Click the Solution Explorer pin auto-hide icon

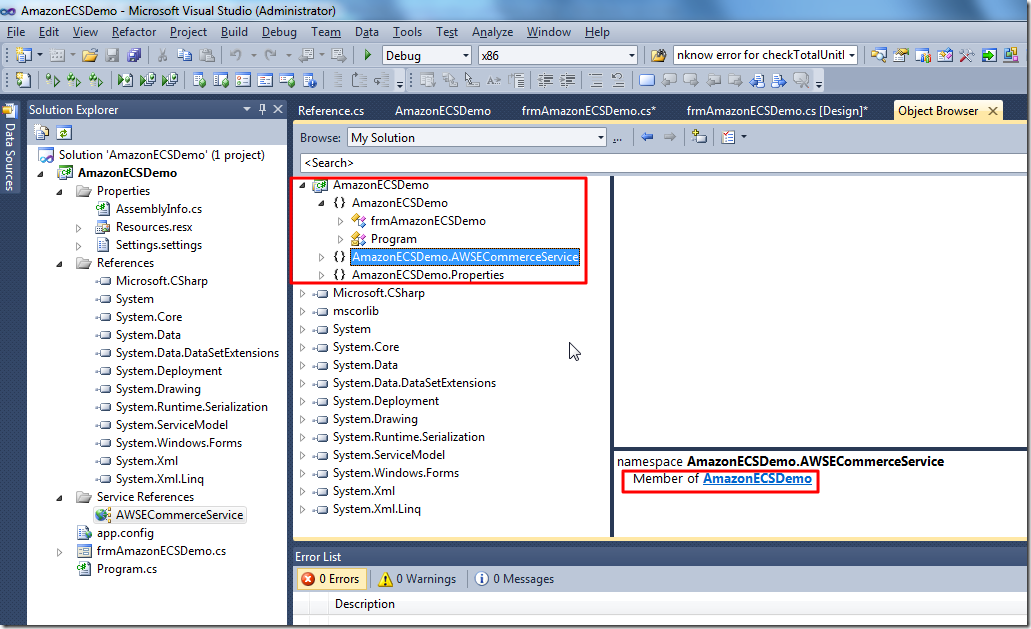(262, 109)
